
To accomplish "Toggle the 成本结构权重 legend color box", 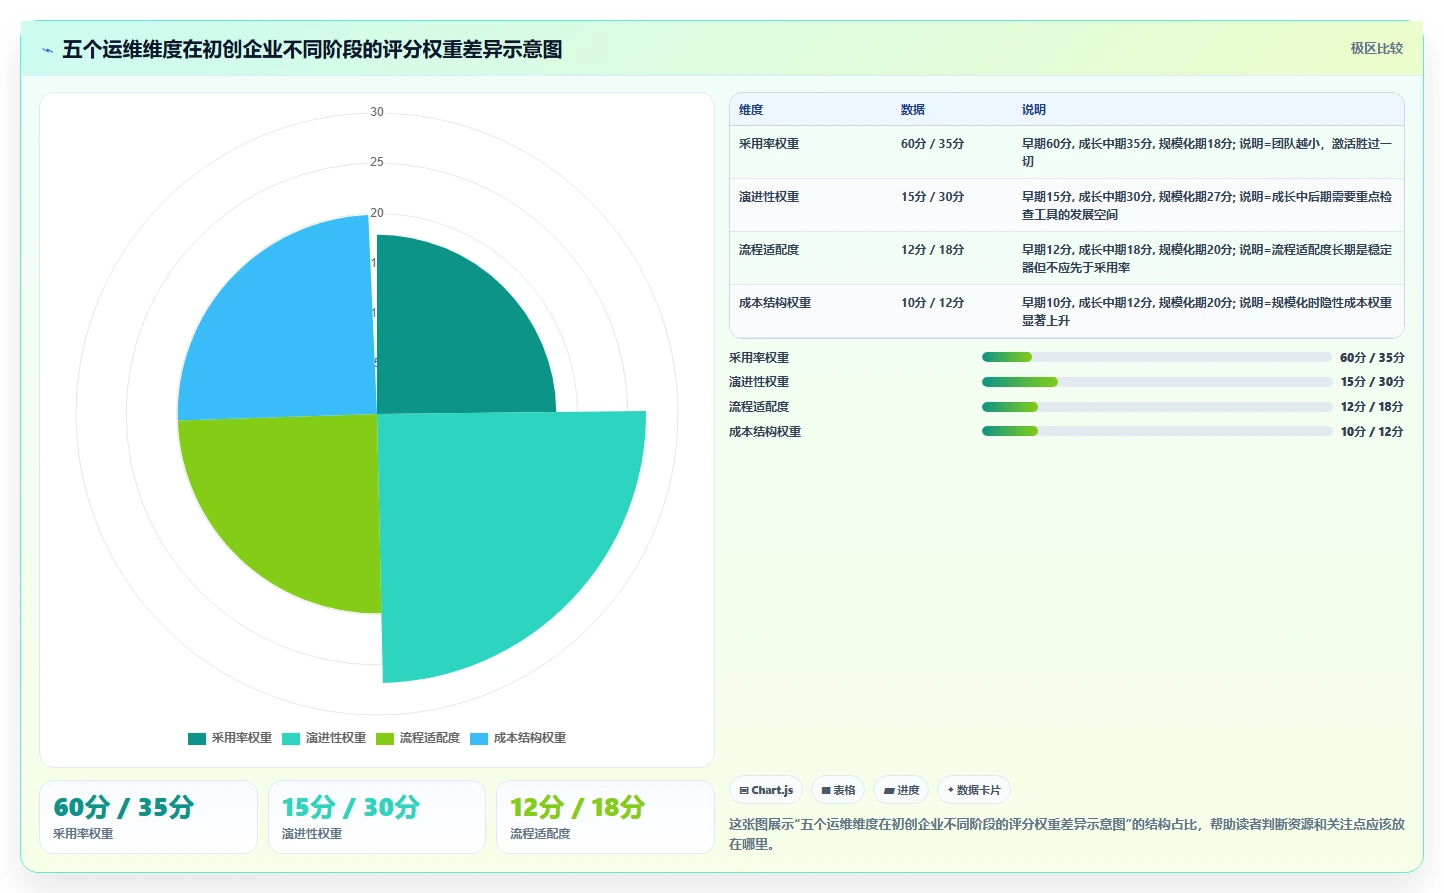I will click(x=479, y=739).
